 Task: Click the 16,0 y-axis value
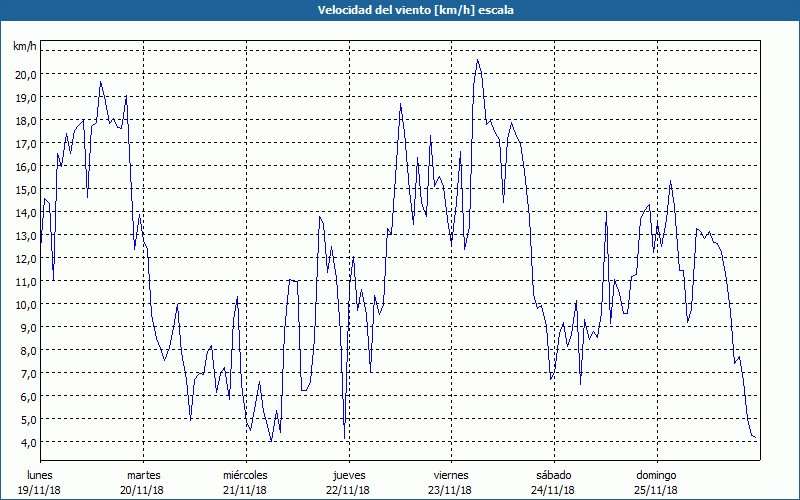pyautogui.click(x=27, y=166)
